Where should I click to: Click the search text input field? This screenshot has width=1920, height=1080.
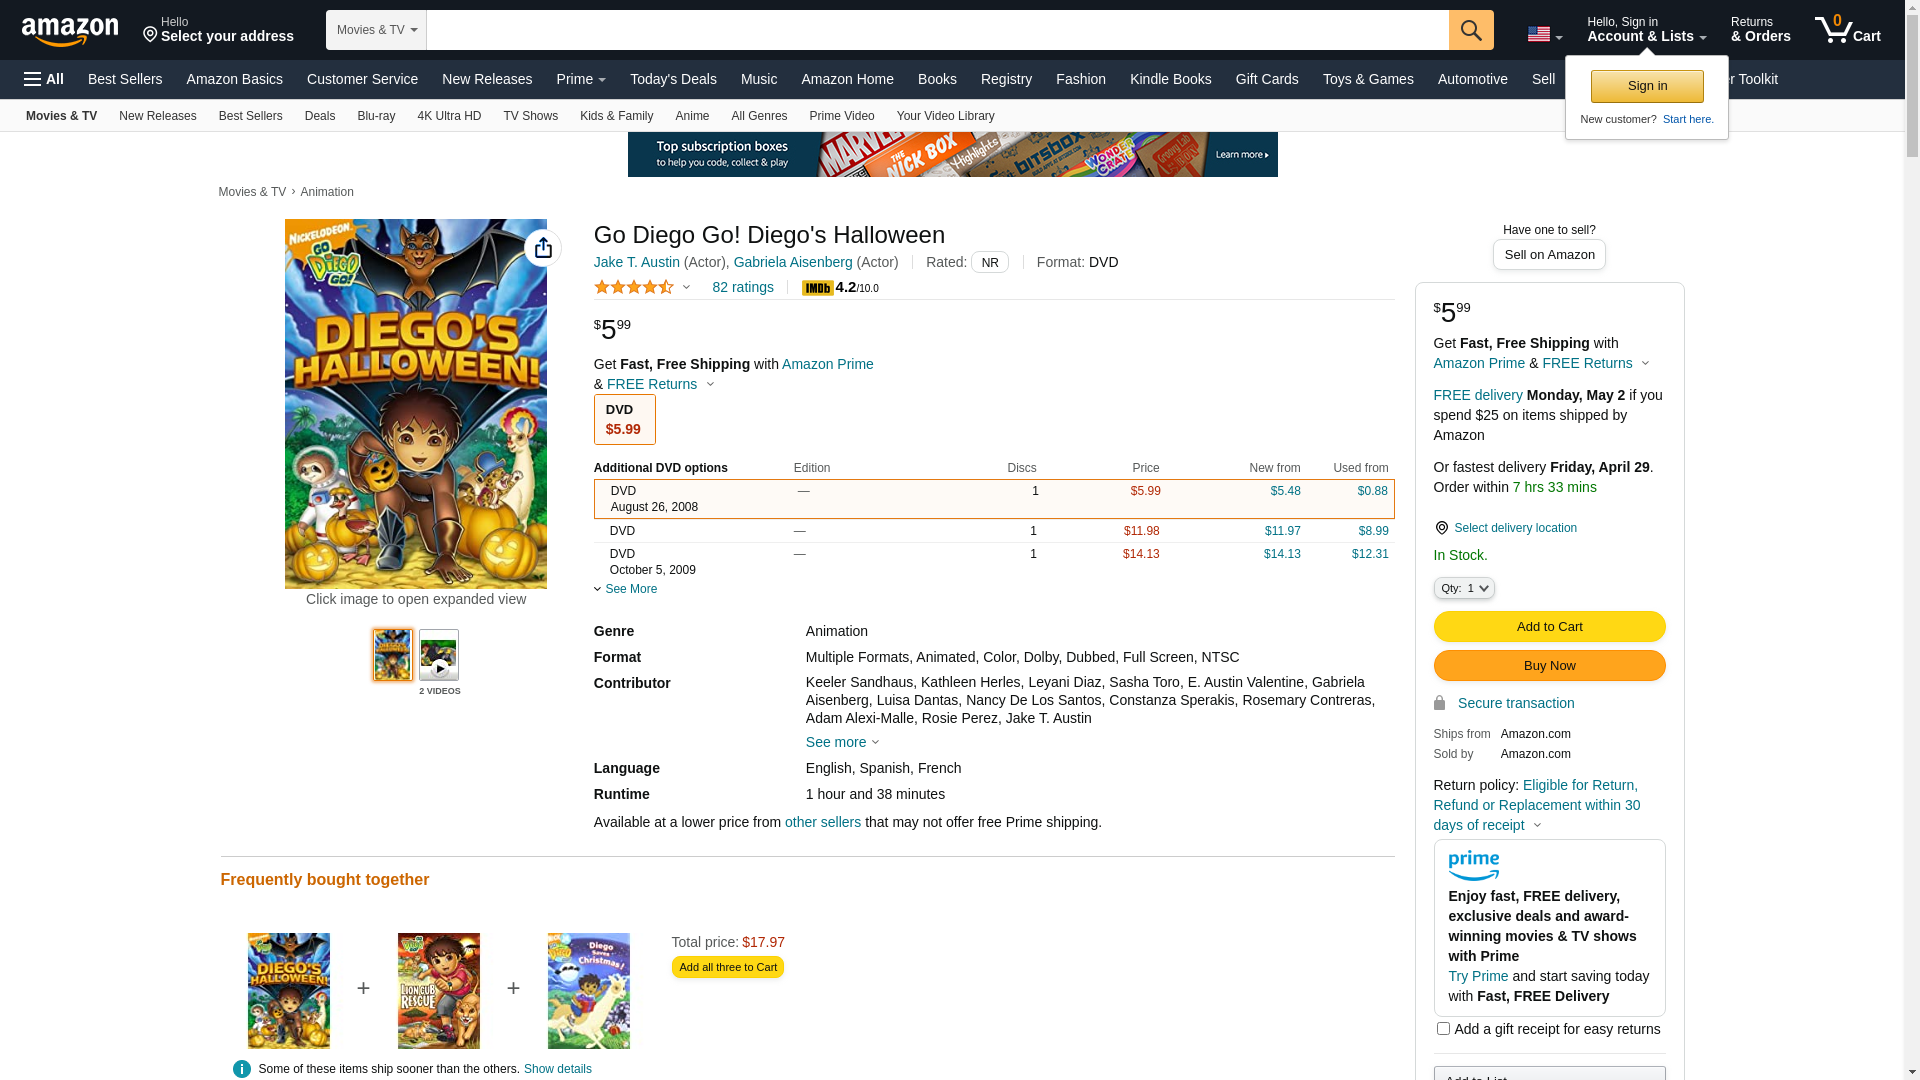(x=937, y=30)
